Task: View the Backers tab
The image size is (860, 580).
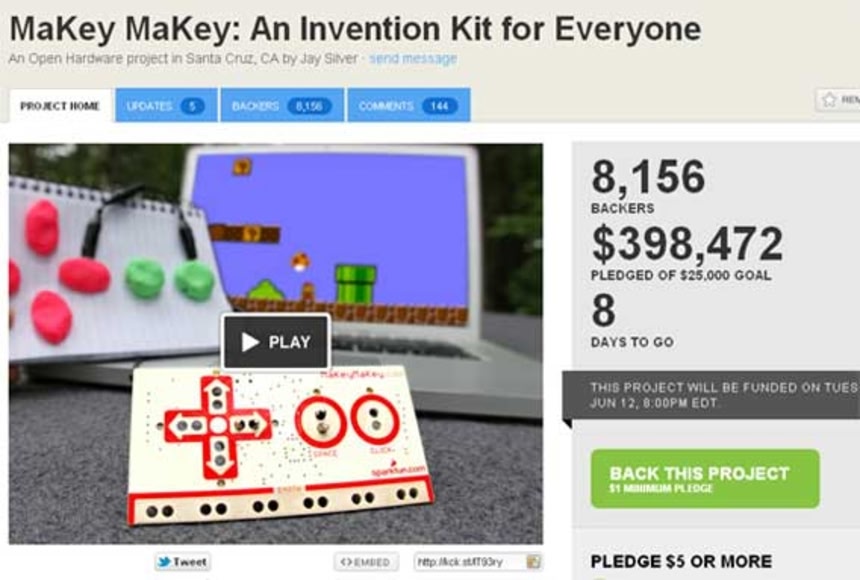Action: [x=282, y=105]
